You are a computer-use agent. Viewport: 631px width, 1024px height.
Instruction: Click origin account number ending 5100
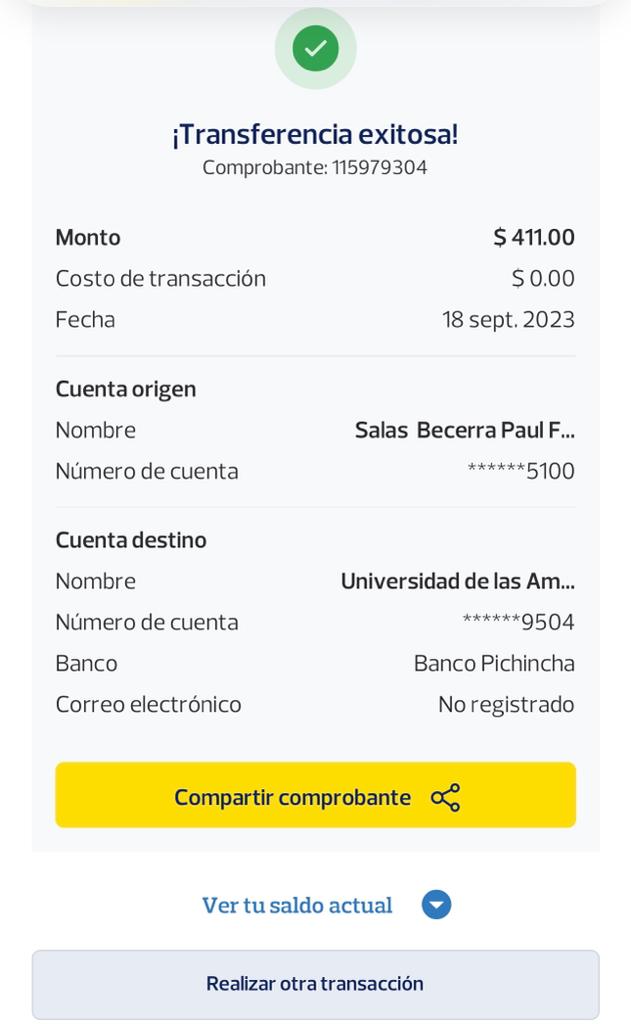click(x=521, y=471)
